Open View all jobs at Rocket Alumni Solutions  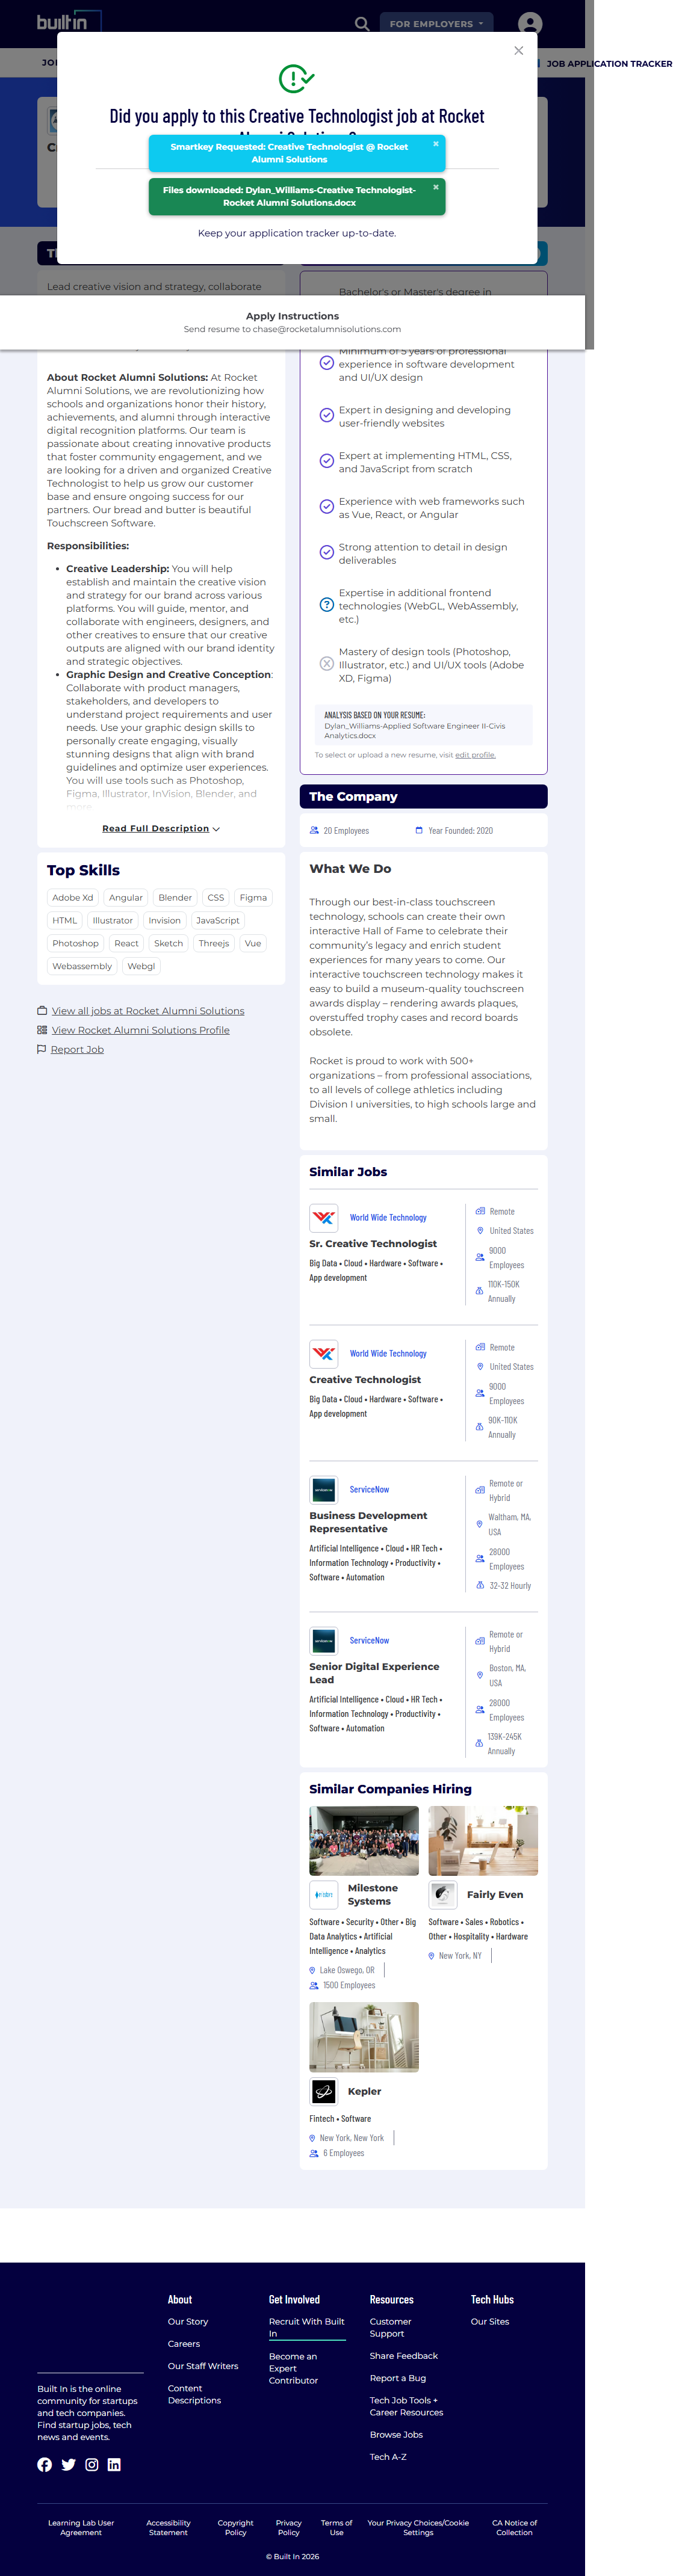pos(147,1011)
